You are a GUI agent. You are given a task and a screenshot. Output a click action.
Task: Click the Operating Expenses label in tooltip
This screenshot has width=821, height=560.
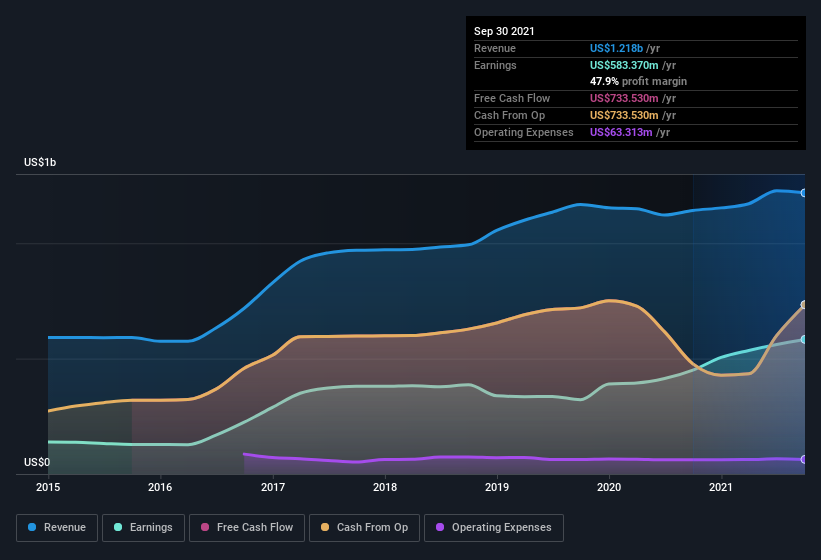click(524, 132)
